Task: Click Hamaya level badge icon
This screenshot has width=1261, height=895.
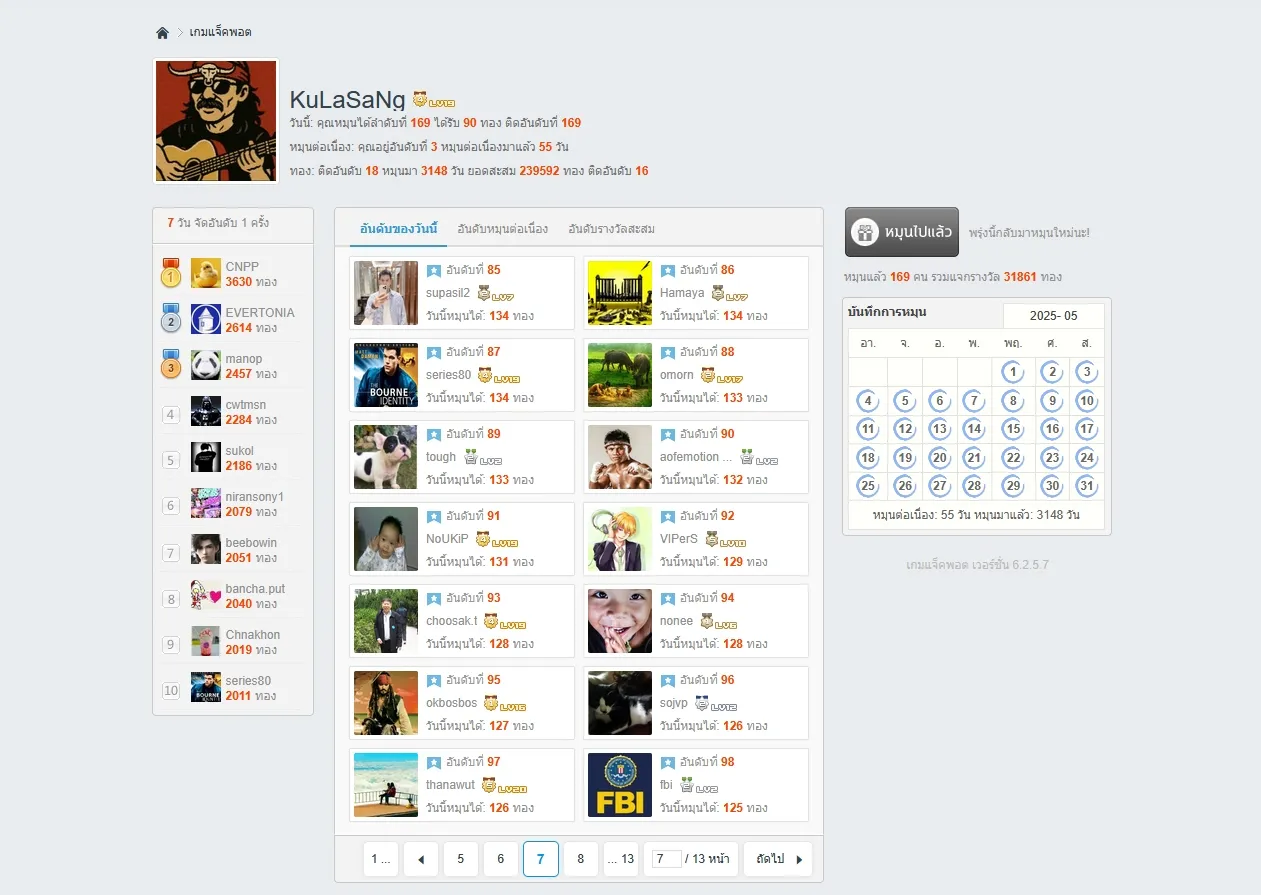Action: point(729,294)
